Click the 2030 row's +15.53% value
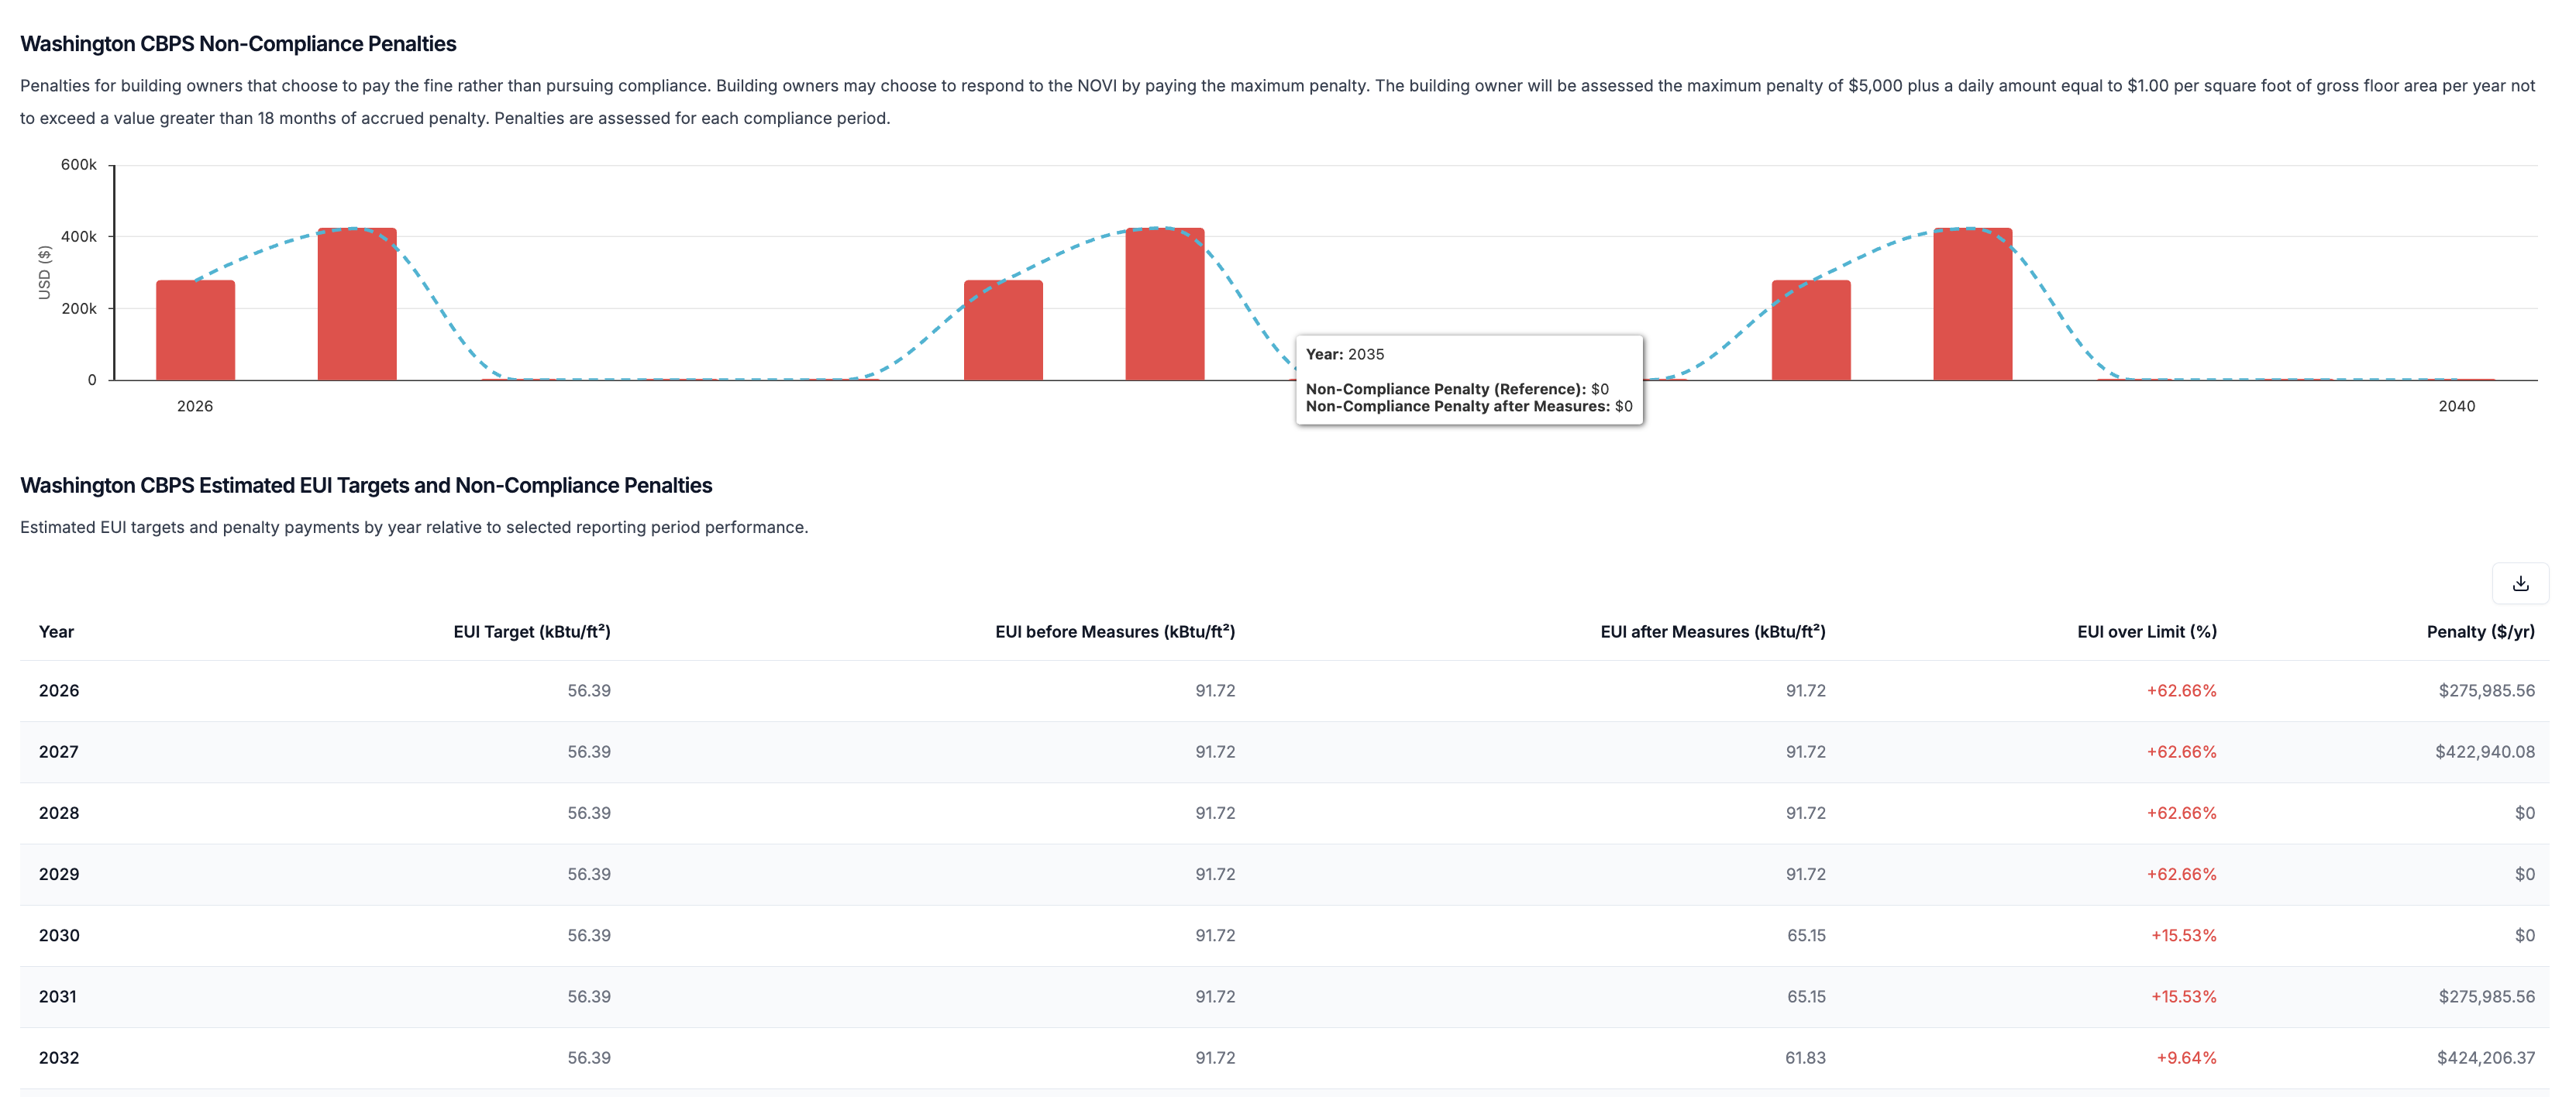Screen dimensions: 2576x1097 tap(2183, 936)
